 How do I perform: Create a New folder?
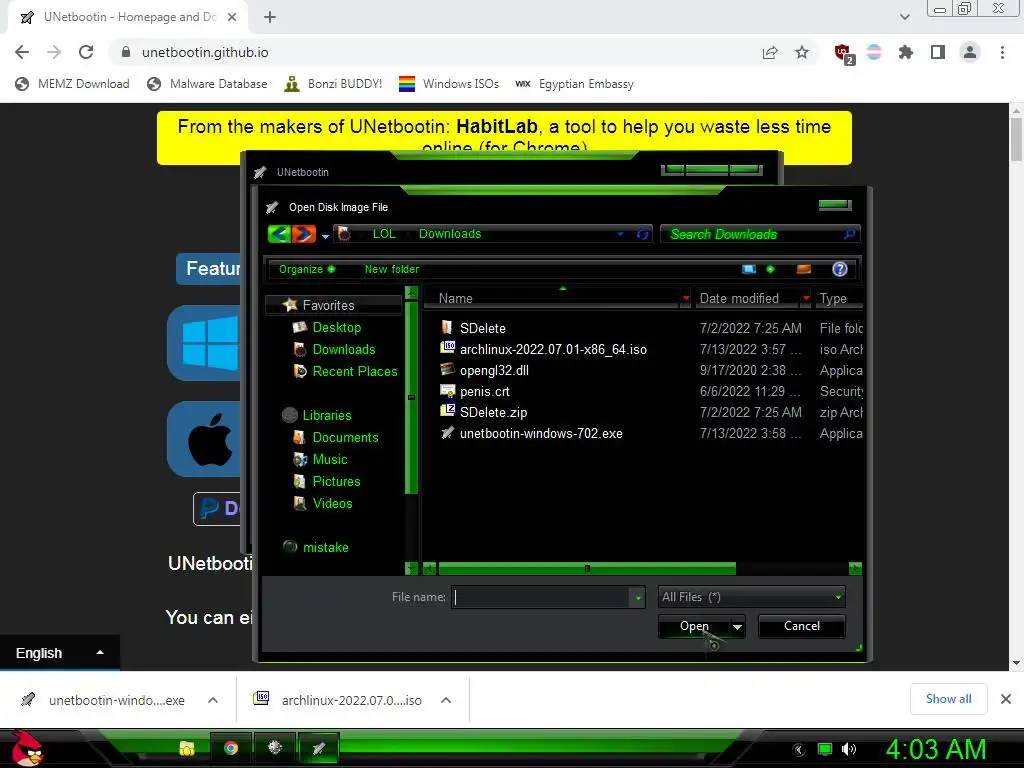click(392, 269)
